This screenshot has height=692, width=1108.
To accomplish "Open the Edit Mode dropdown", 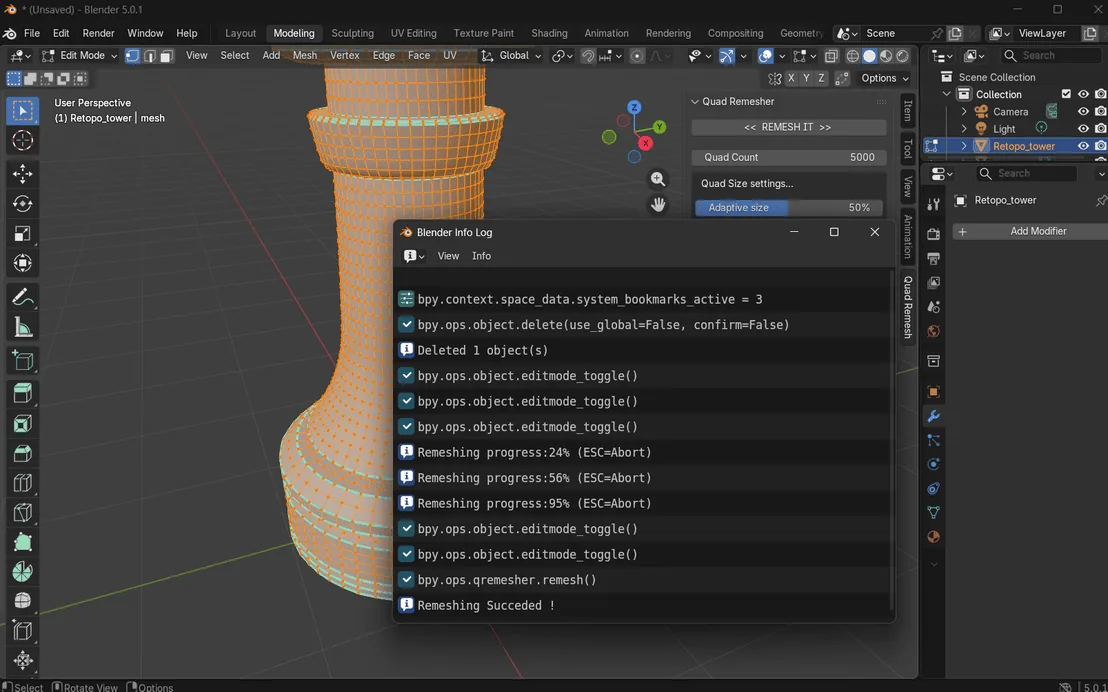I will point(78,55).
